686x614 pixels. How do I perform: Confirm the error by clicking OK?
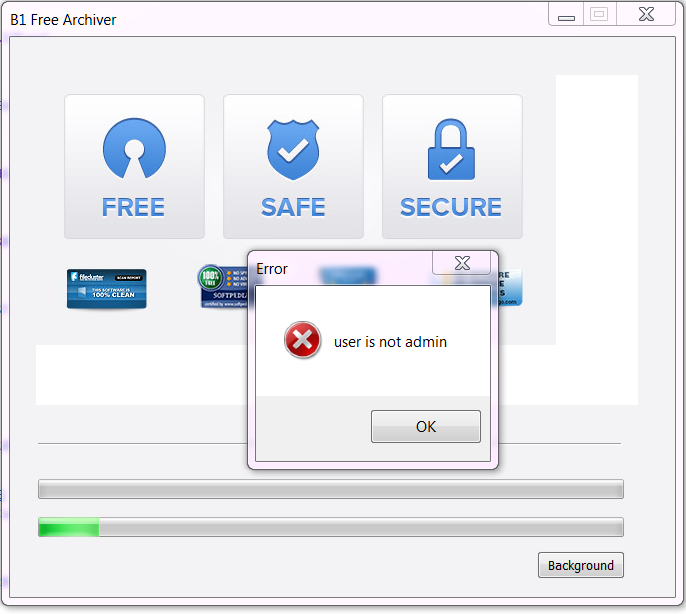[426, 426]
